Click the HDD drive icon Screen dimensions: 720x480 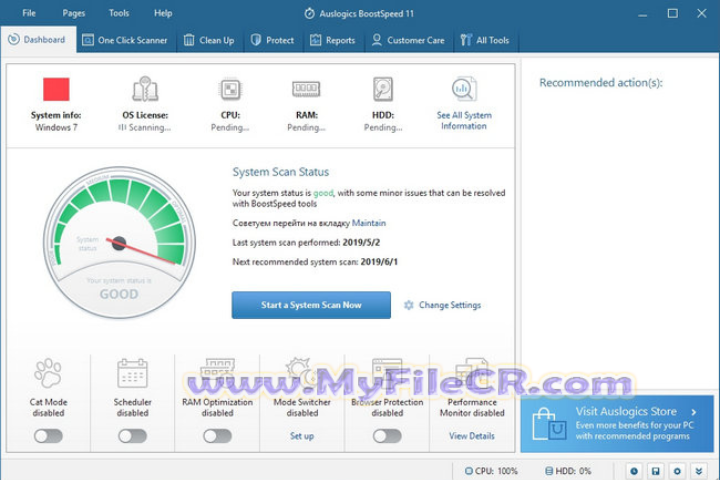point(383,89)
